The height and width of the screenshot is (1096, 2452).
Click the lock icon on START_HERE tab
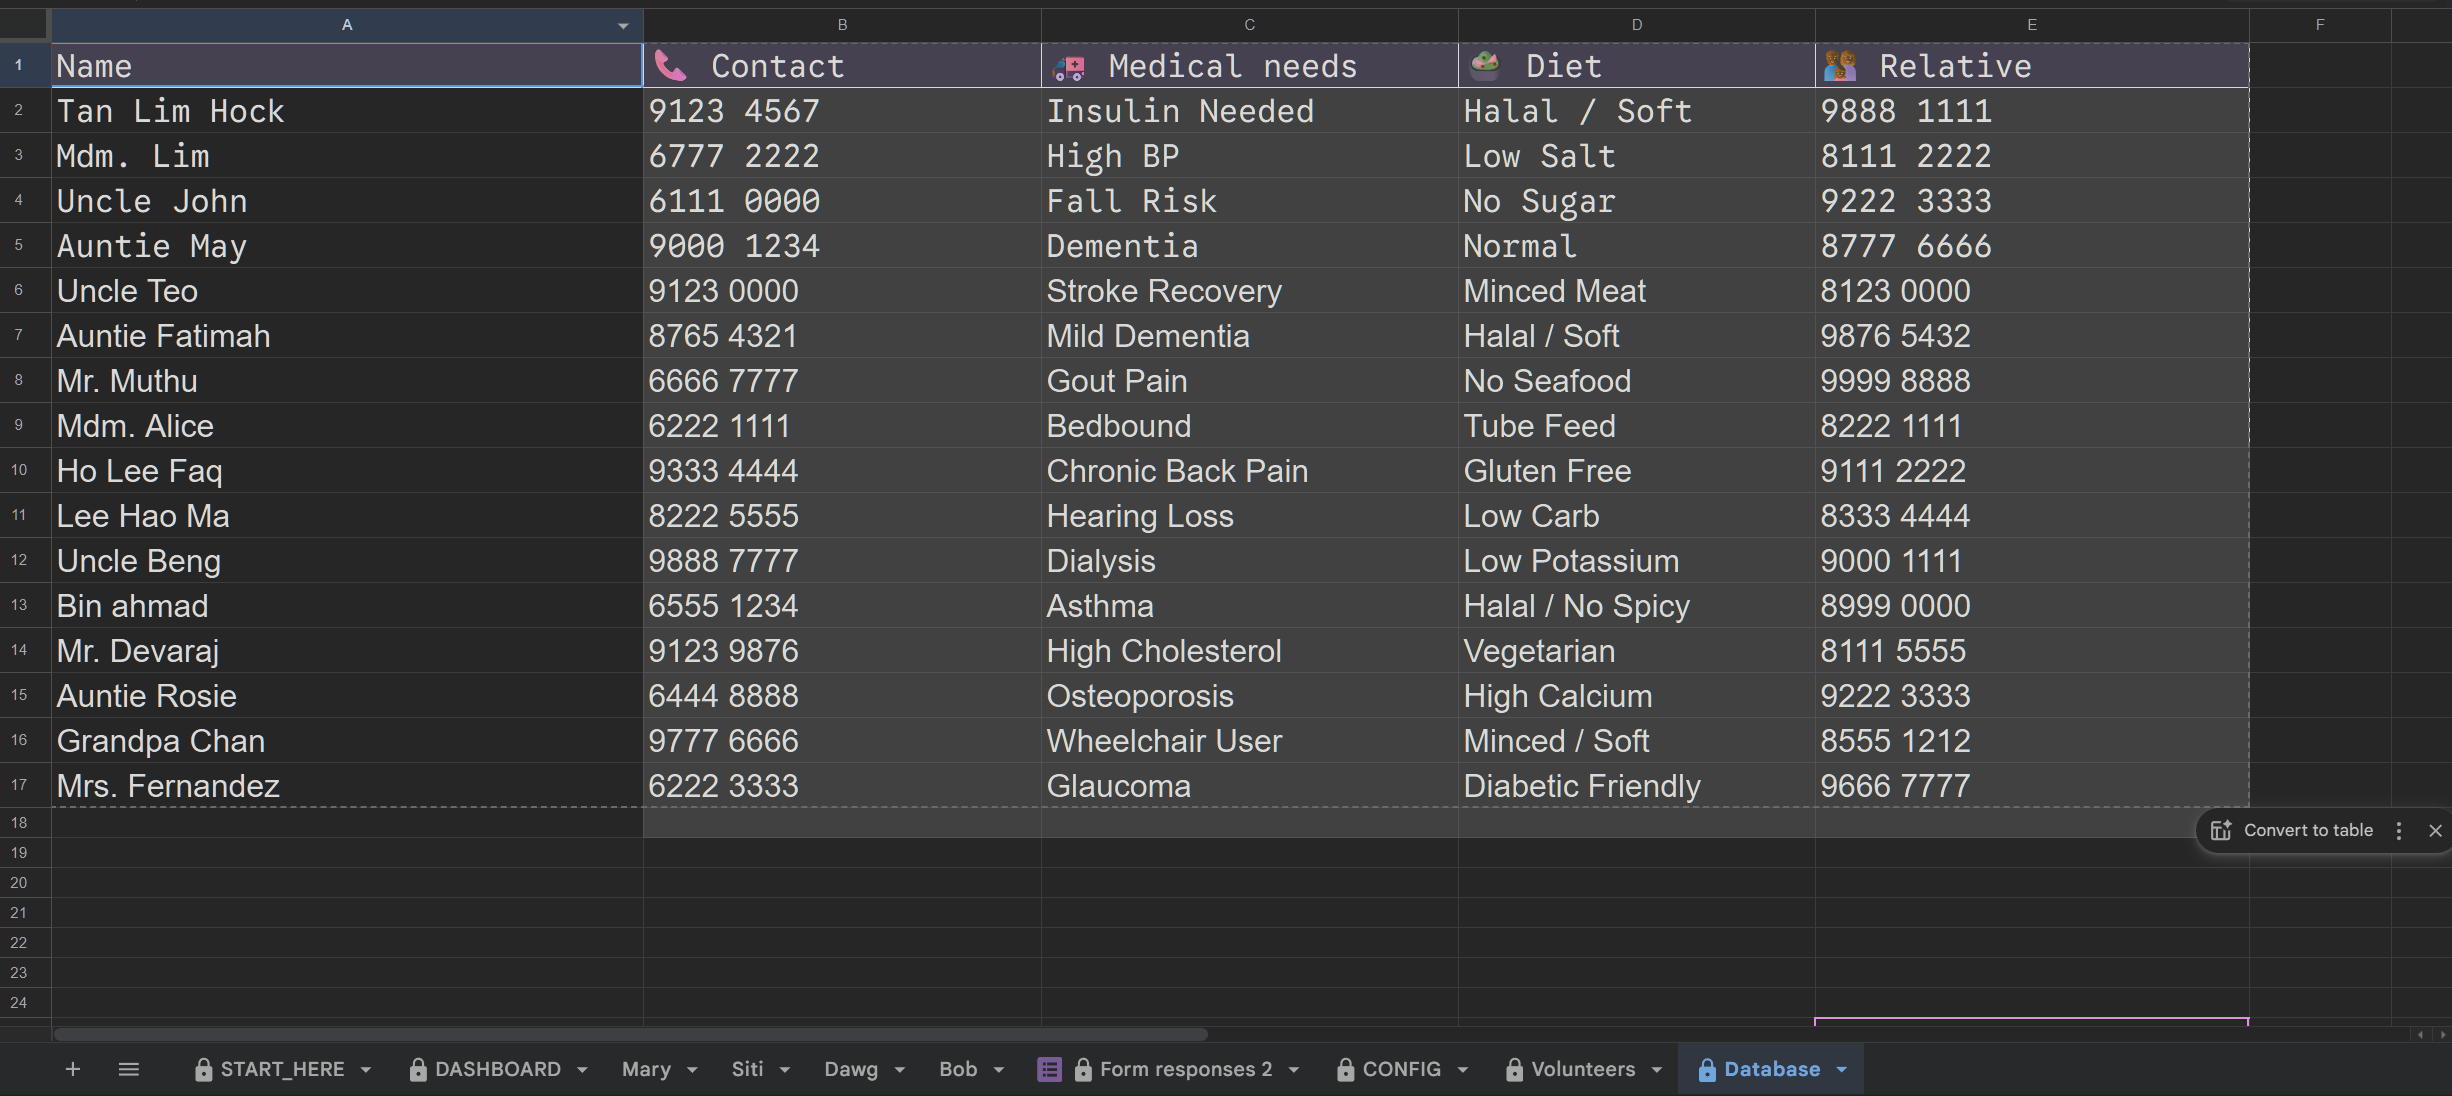[204, 1070]
